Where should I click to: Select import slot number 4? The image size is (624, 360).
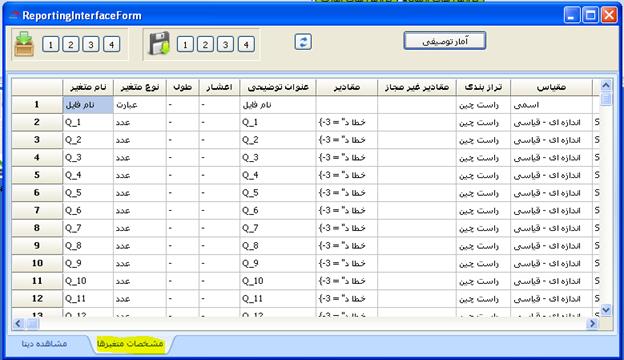(x=111, y=45)
